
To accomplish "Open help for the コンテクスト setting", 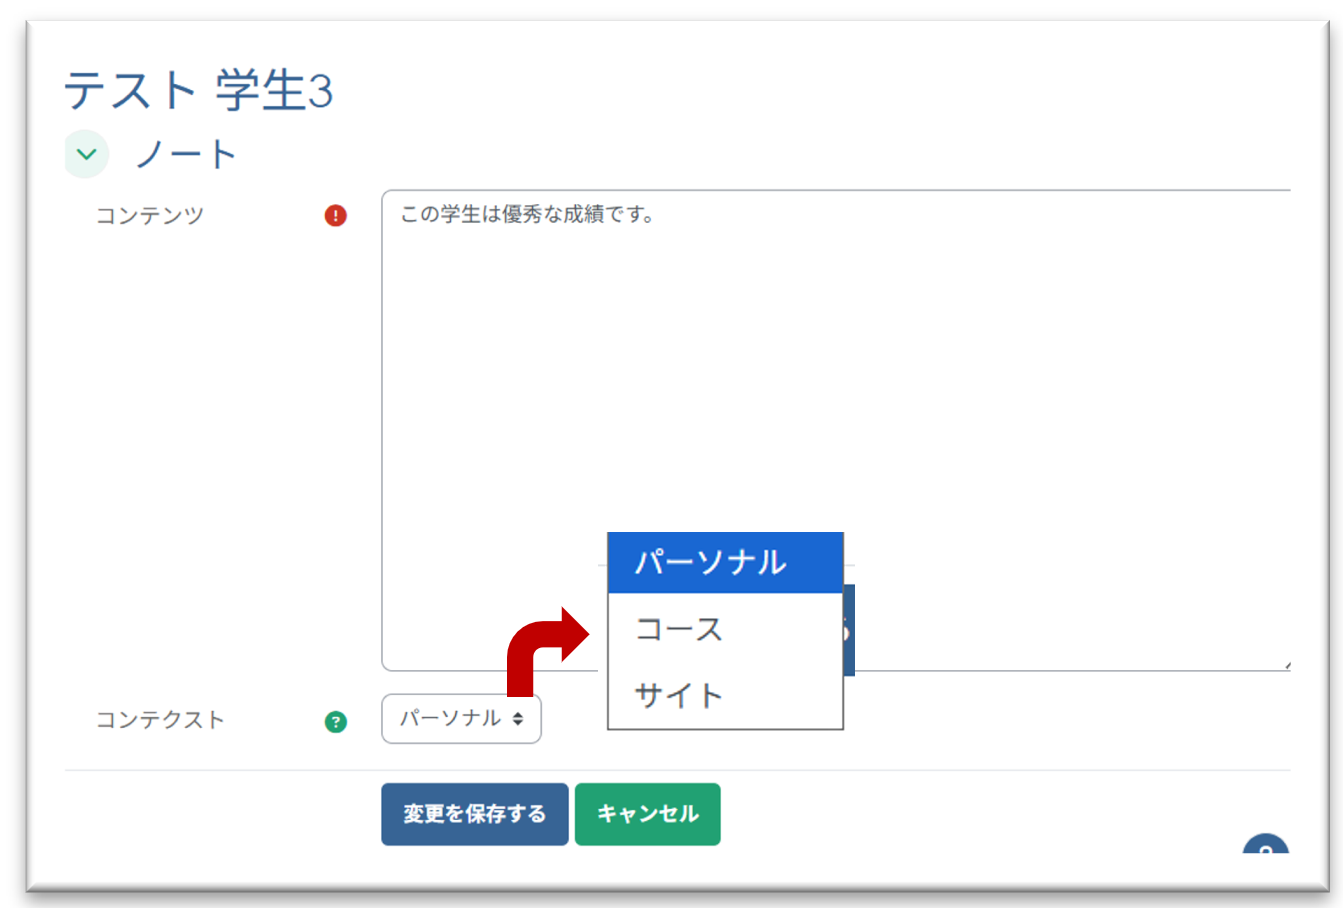I will pyautogui.click(x=336, y=720).
